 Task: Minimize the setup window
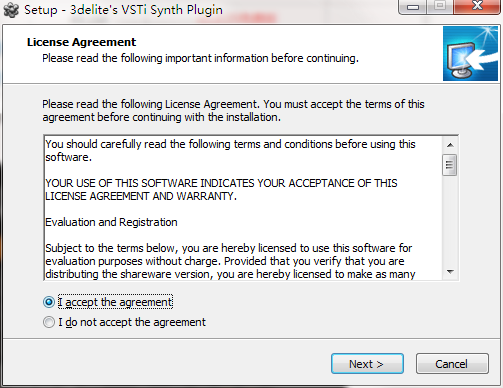[413, 7]
